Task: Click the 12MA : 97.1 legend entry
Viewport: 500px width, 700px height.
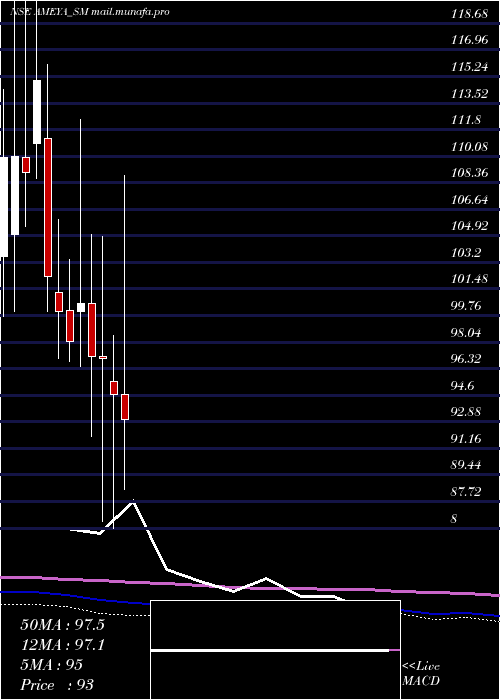Action: [x=62, y=645]
